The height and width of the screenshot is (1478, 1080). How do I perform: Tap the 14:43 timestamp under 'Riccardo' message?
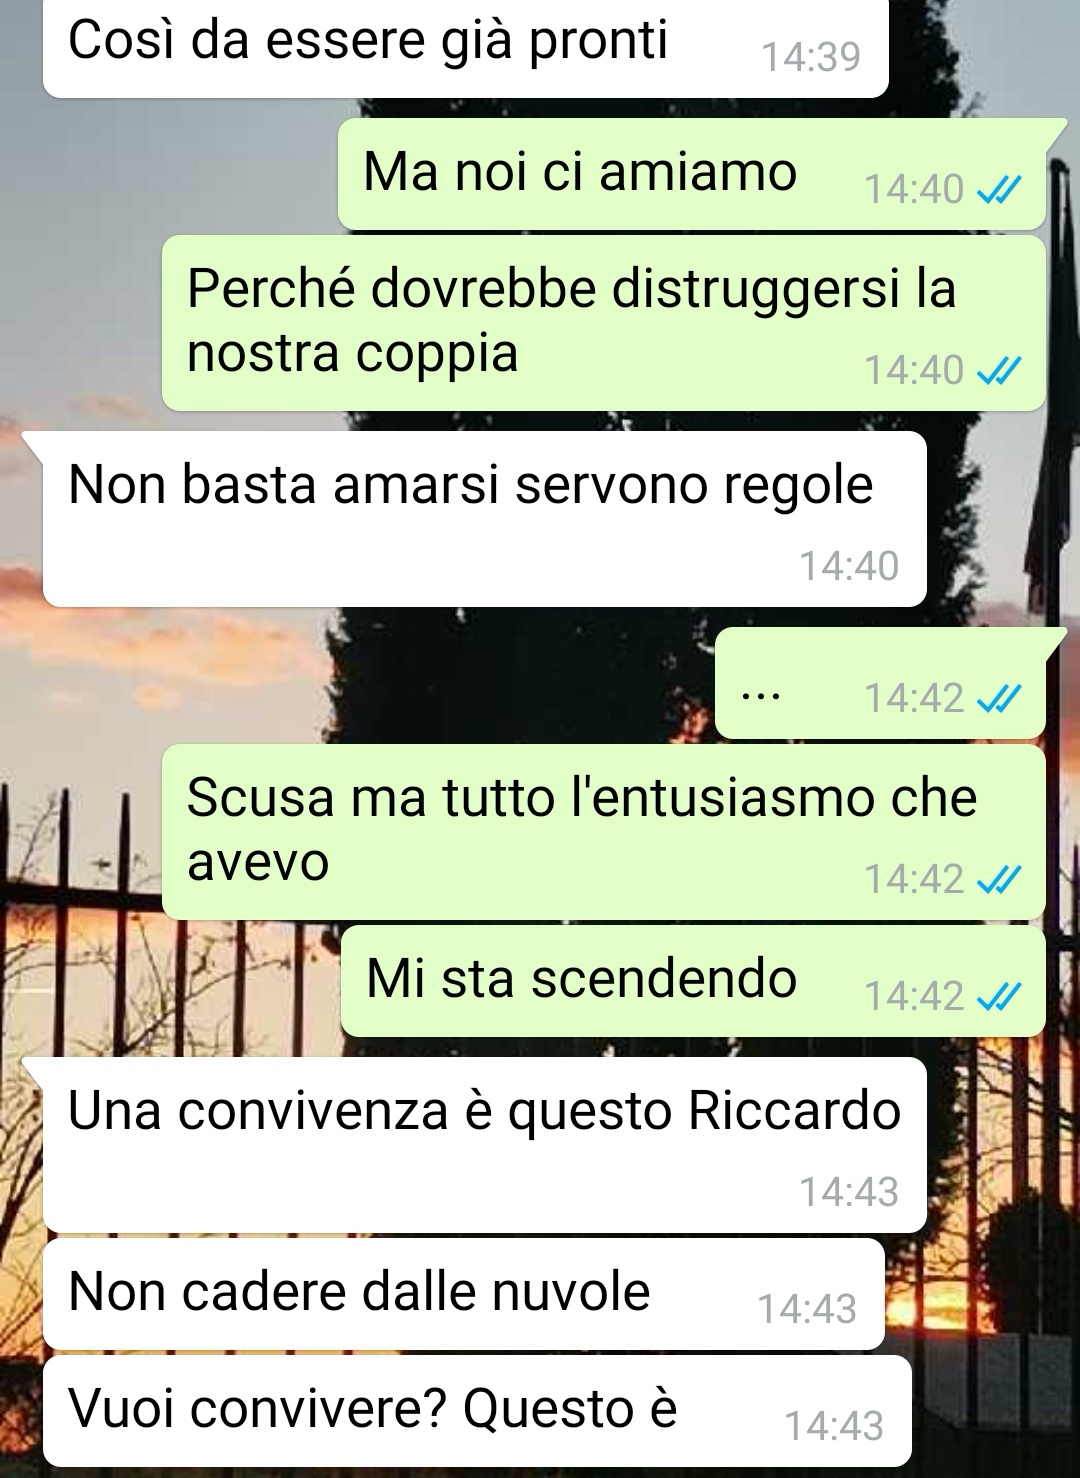(x=849, y=1192)
